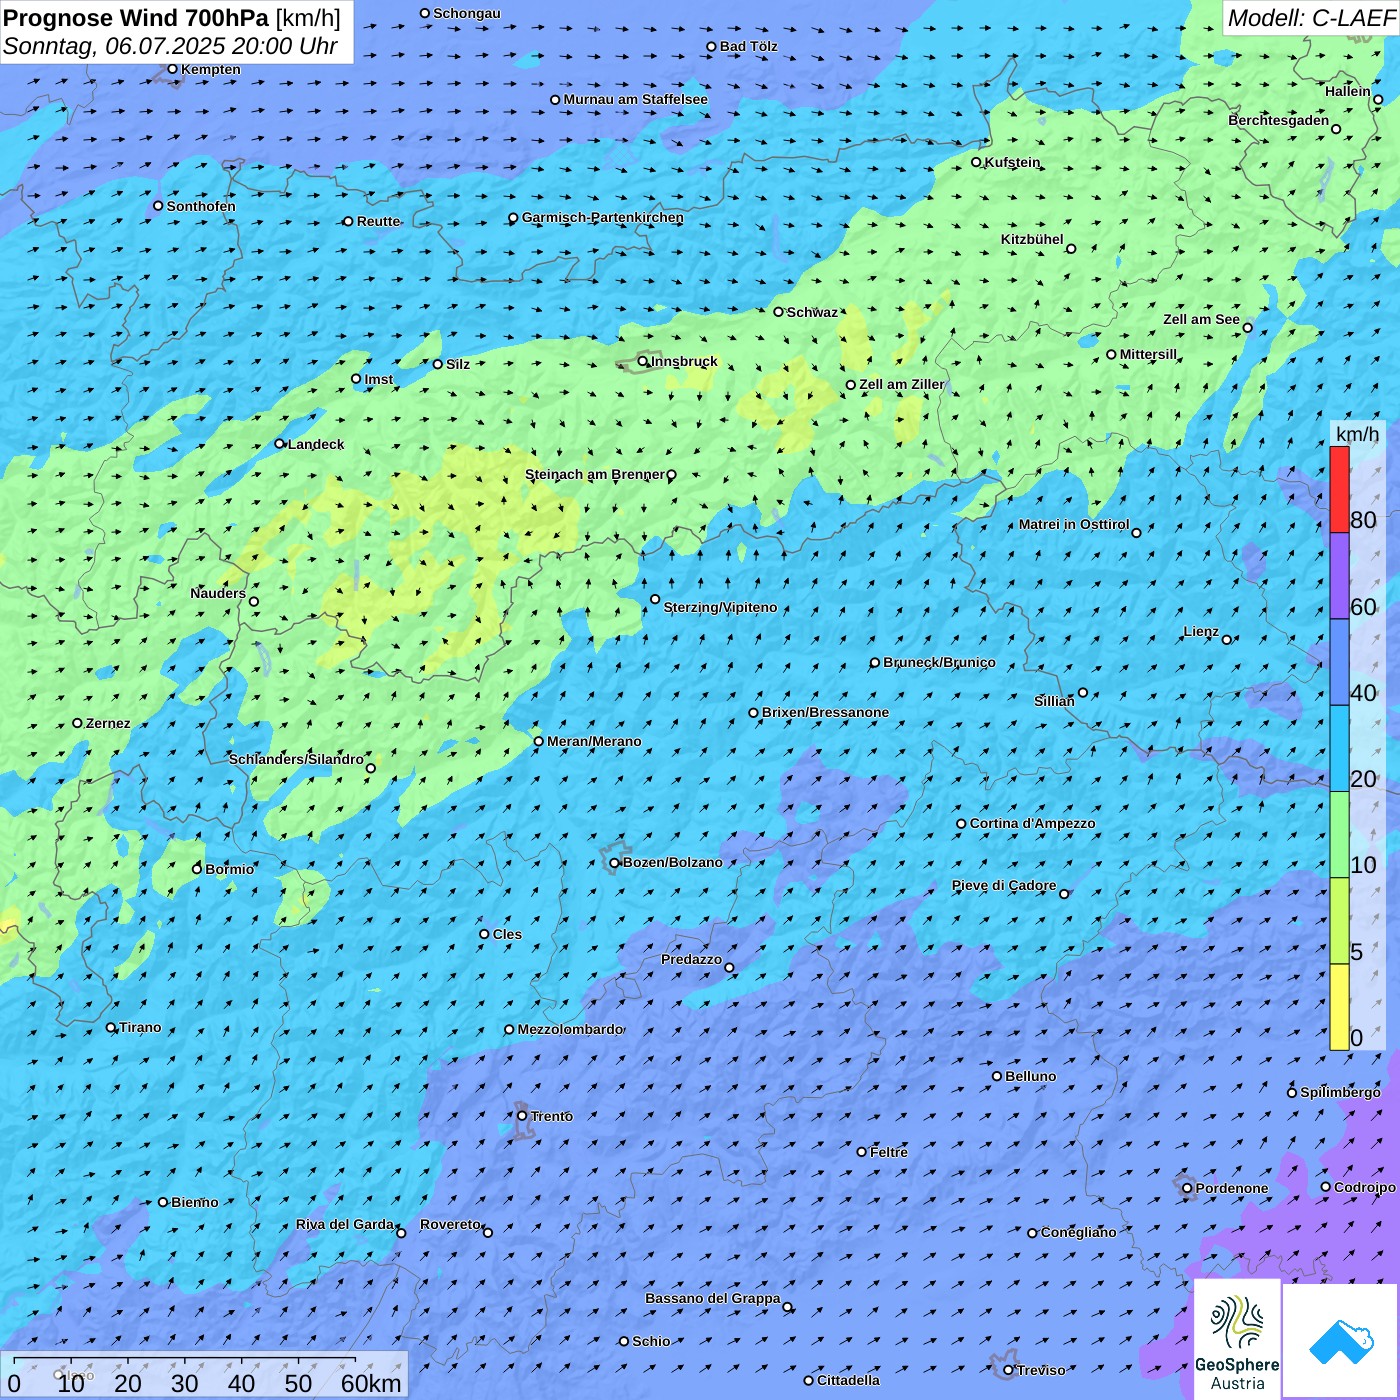Click the 'Bassano del Grappa' label
This screenshot has height=1400, width=1400.
(x=713, y=1298)
